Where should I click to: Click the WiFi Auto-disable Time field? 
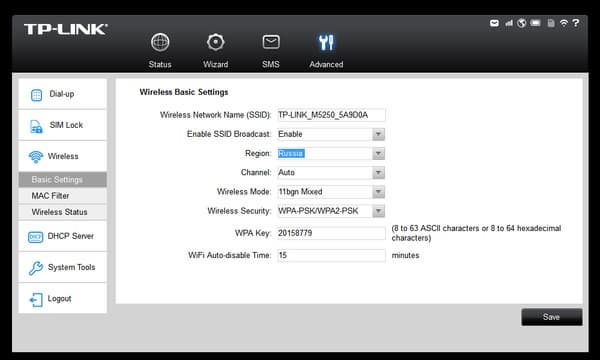click(331, 255)
